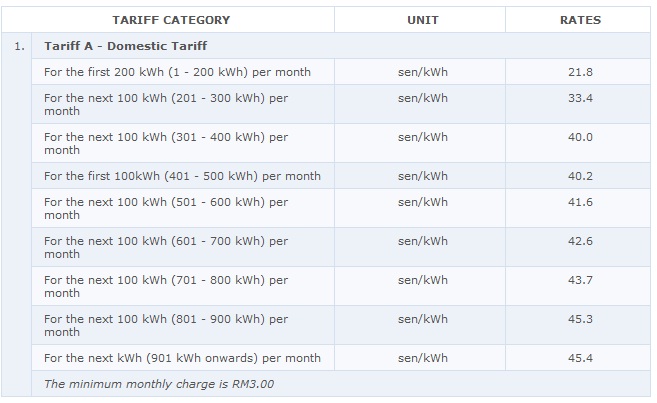Click the 33.4 rate value
Viewport: 657px width, 403px height.
click(580, 98)
